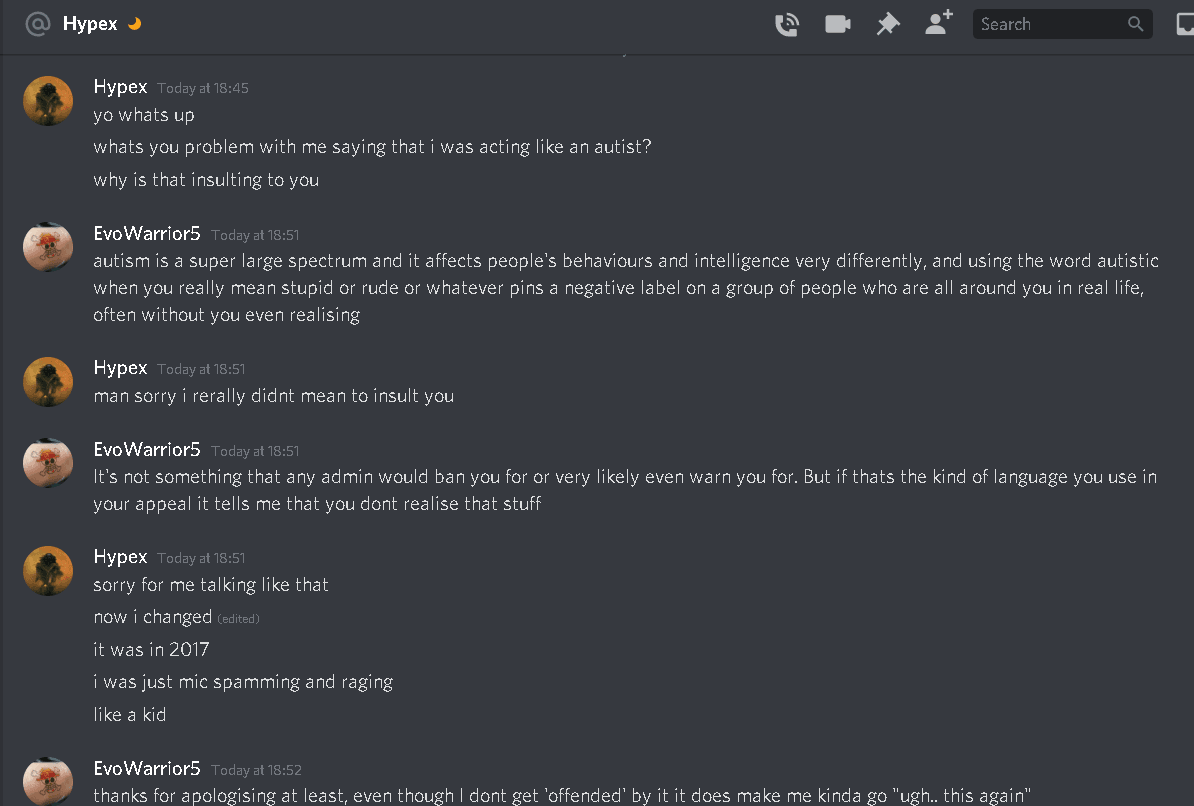The width and height of the screenshot is (1194, 806).
Task: Click the magnifier icon in search box
Action: click(x=1135, y=24)
